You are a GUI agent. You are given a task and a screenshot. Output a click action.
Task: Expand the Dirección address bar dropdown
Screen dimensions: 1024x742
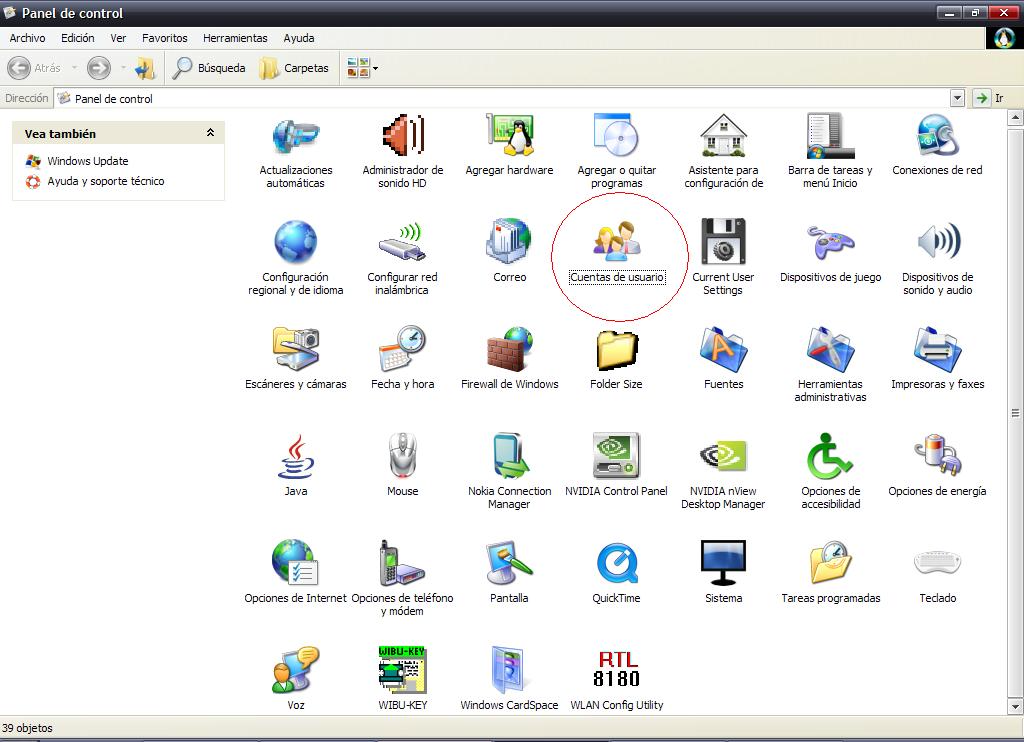pos(957,98)
